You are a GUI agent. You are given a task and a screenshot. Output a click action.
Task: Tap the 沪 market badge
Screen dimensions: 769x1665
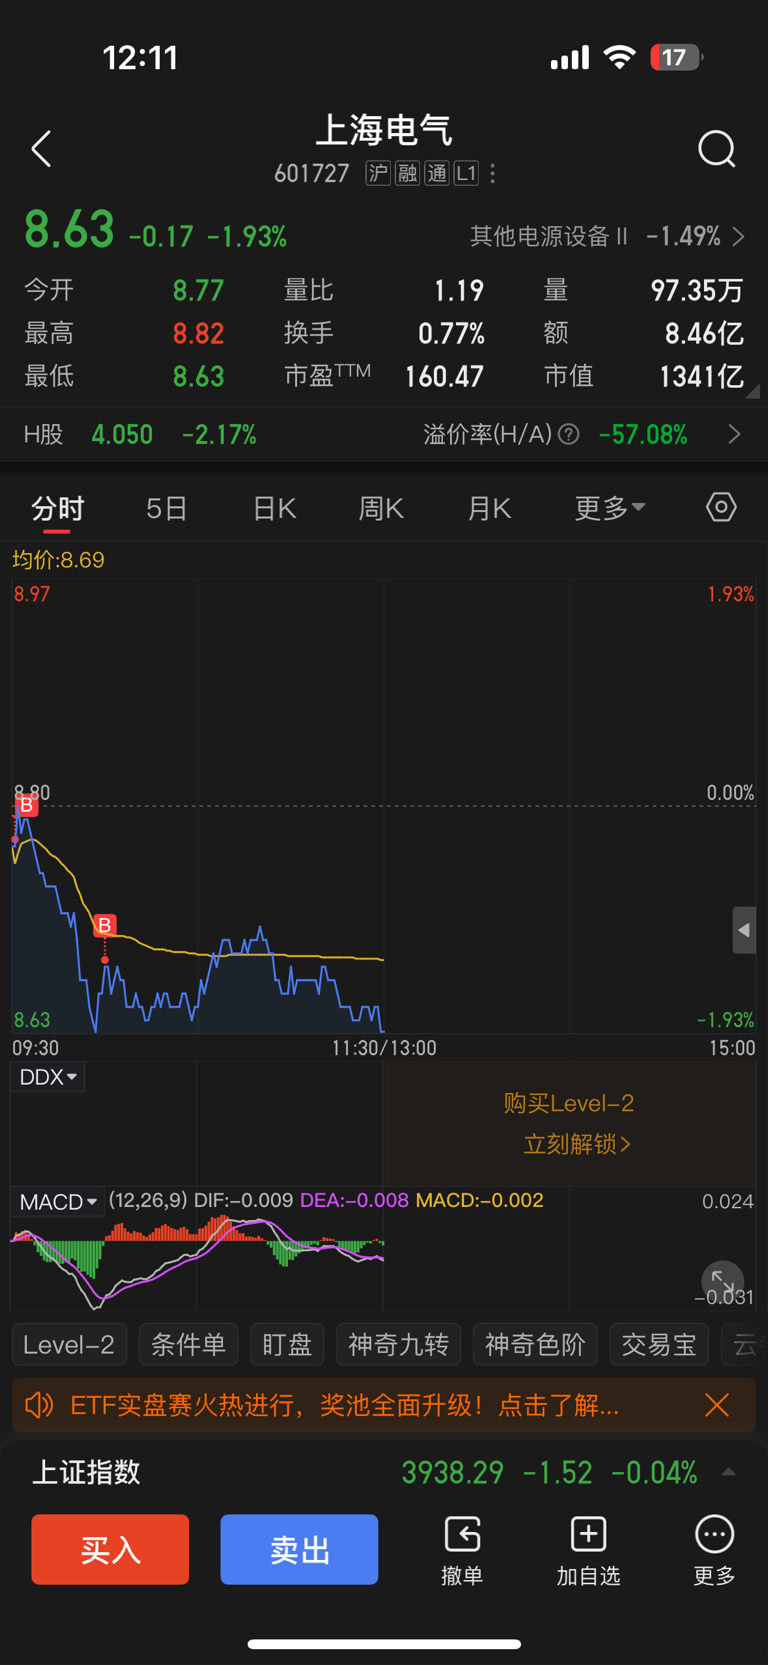[x=378, y=174]
